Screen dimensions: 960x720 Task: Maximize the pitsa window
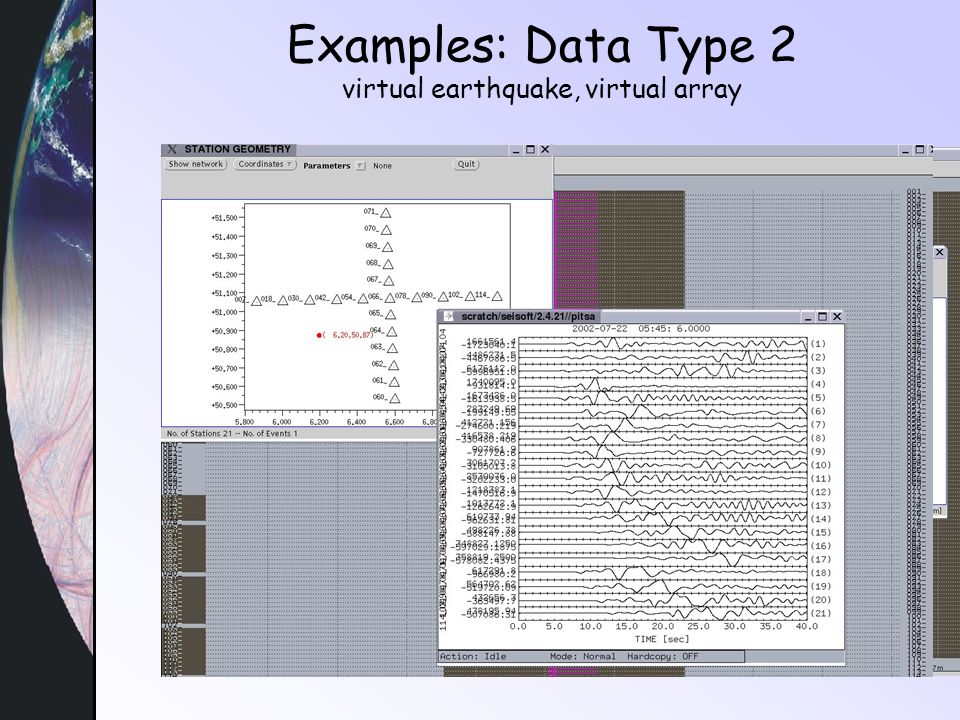click(x=822, y=317)
